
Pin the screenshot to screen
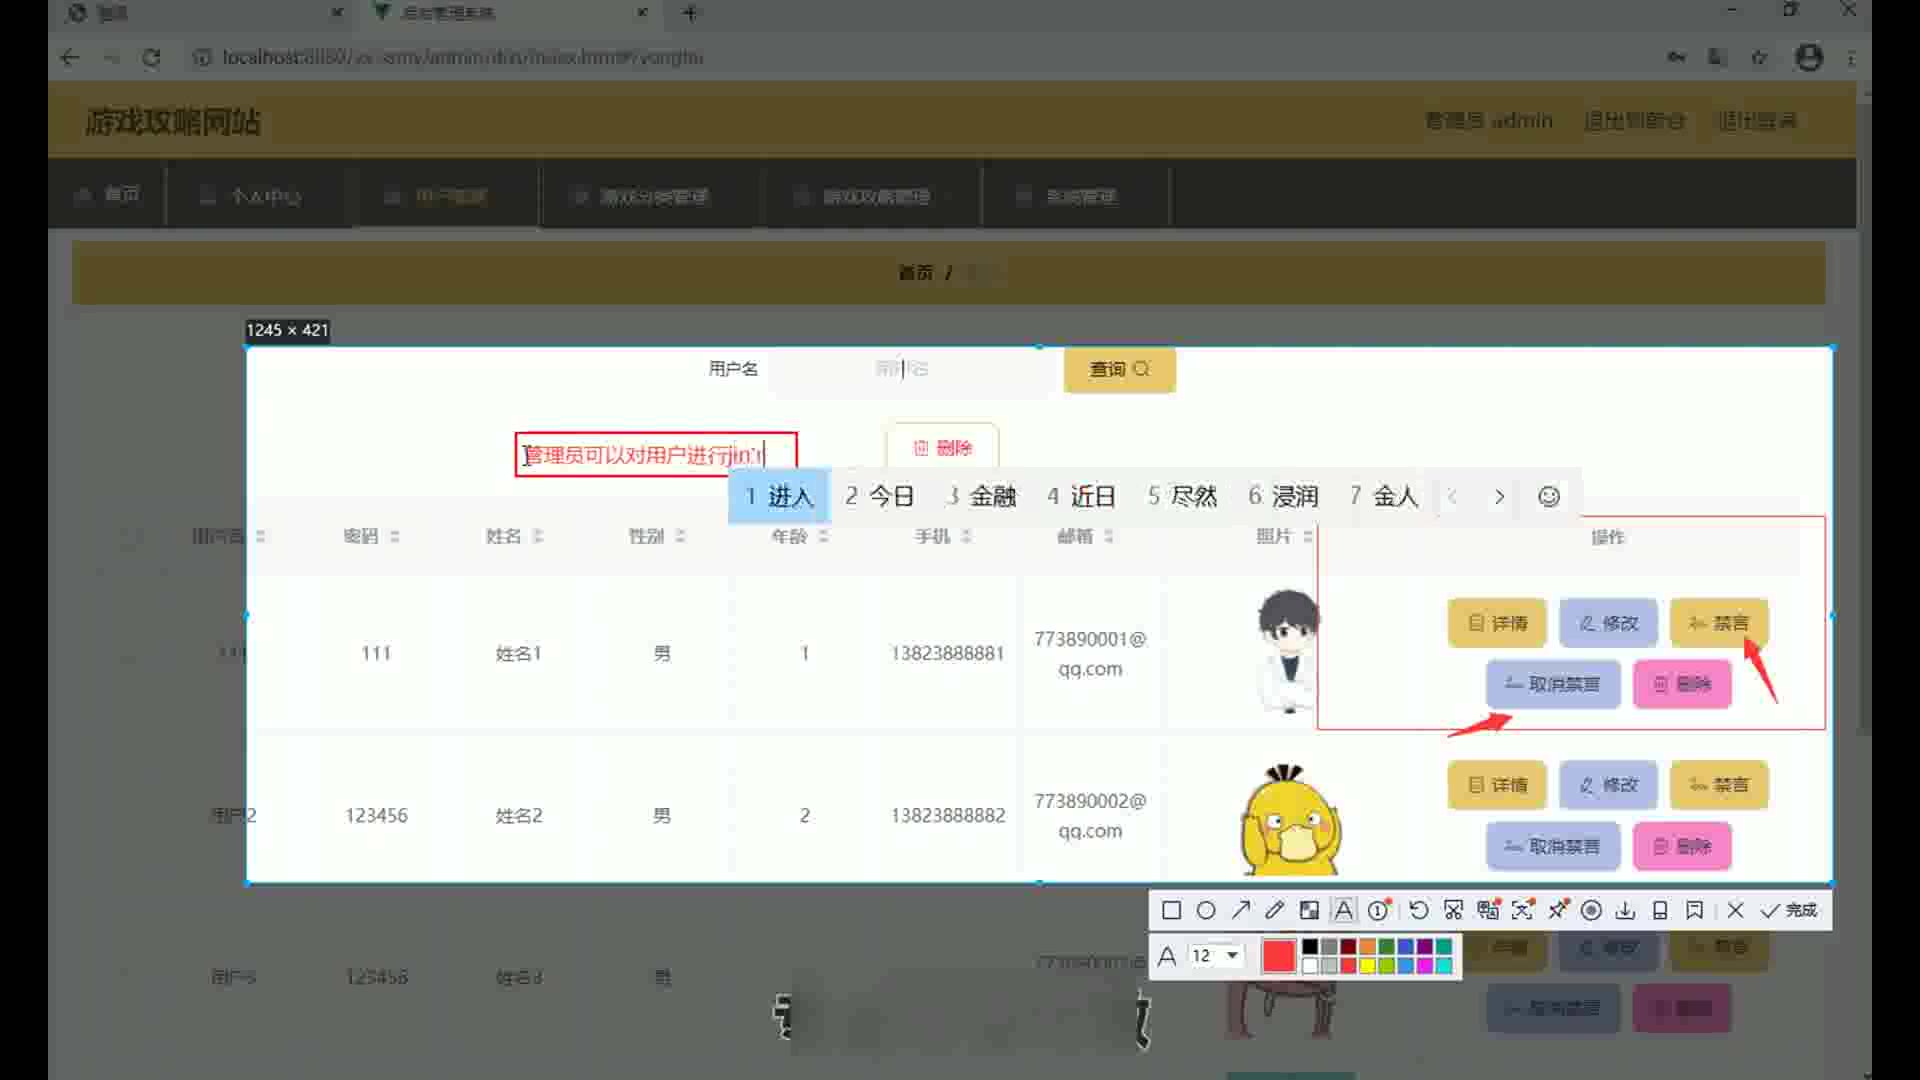(x=1558, y=910)
